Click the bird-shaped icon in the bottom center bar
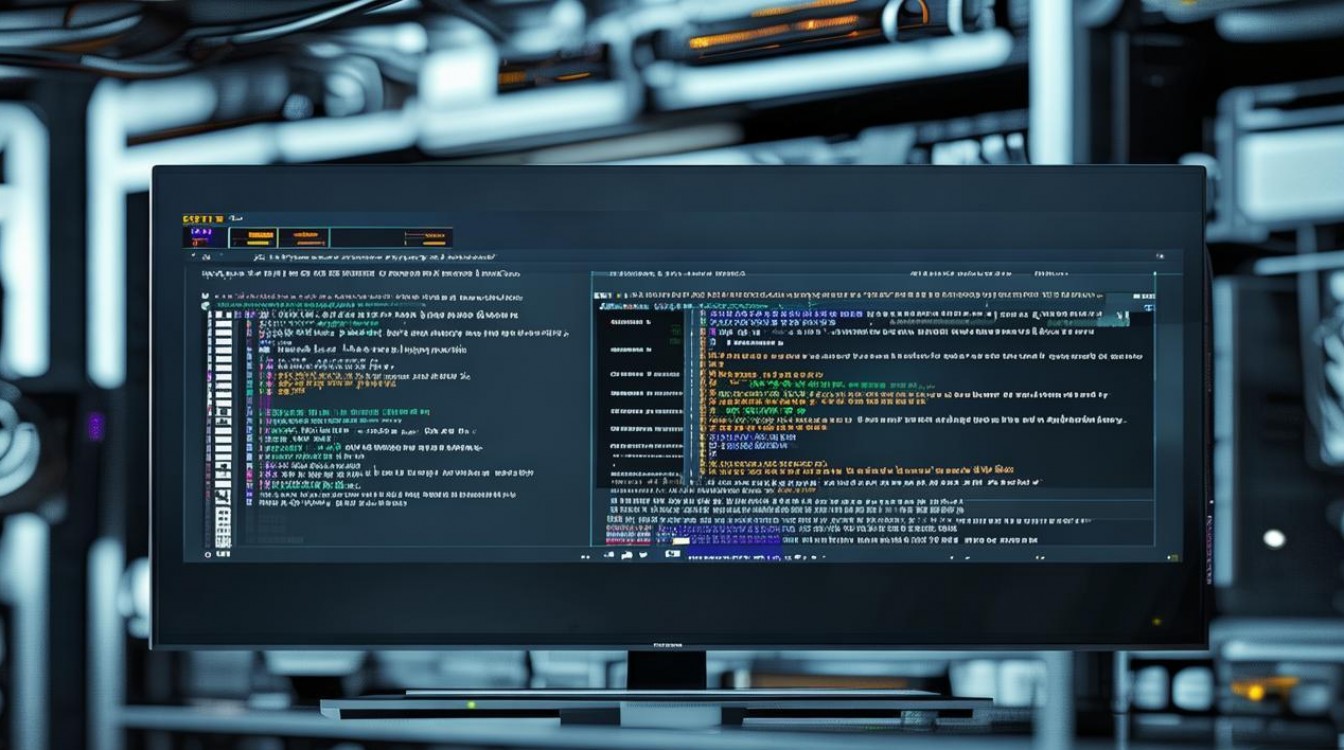The image size is (1344, 750). (x=642, y=554)
